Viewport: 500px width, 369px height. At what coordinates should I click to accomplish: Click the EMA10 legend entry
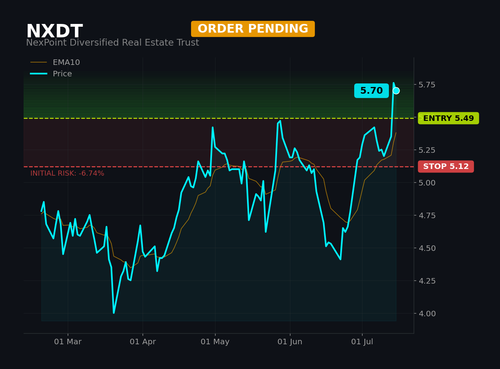55,62
